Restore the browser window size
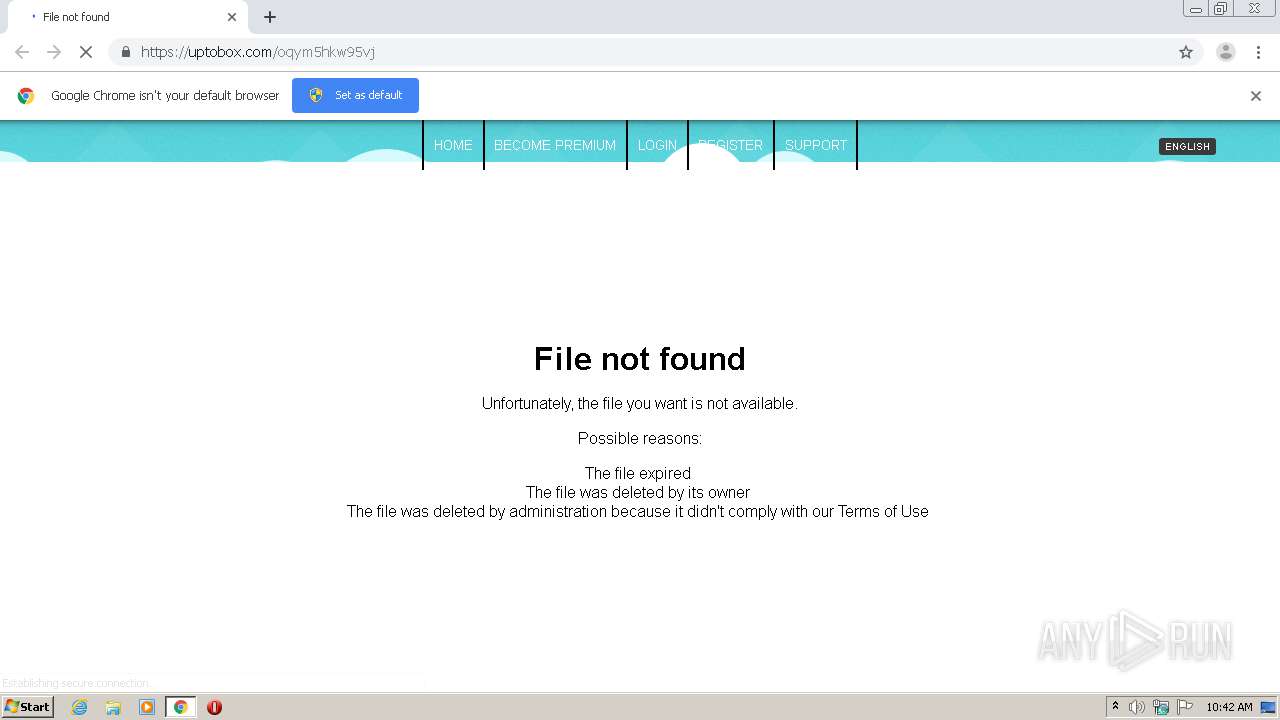This screenshot has width=1280, height=720. pos(1221,9)
